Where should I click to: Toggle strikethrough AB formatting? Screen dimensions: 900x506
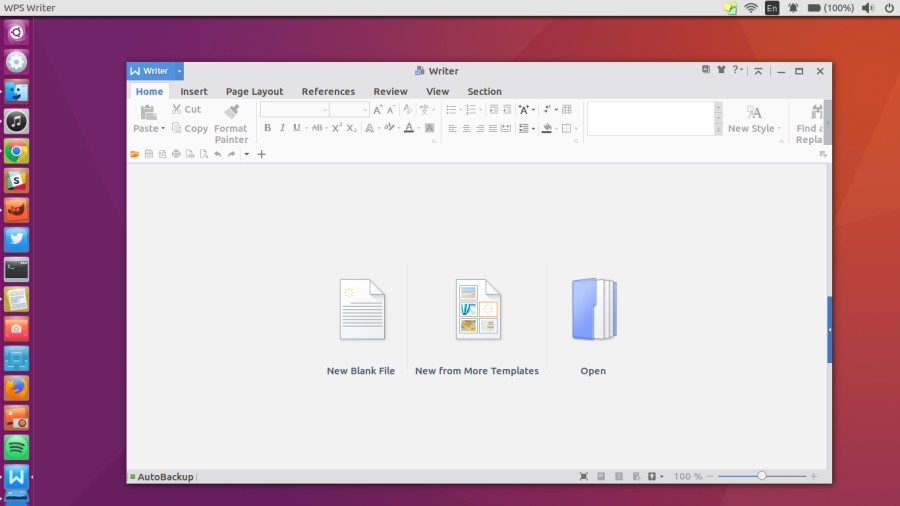[x=317, y=128]
